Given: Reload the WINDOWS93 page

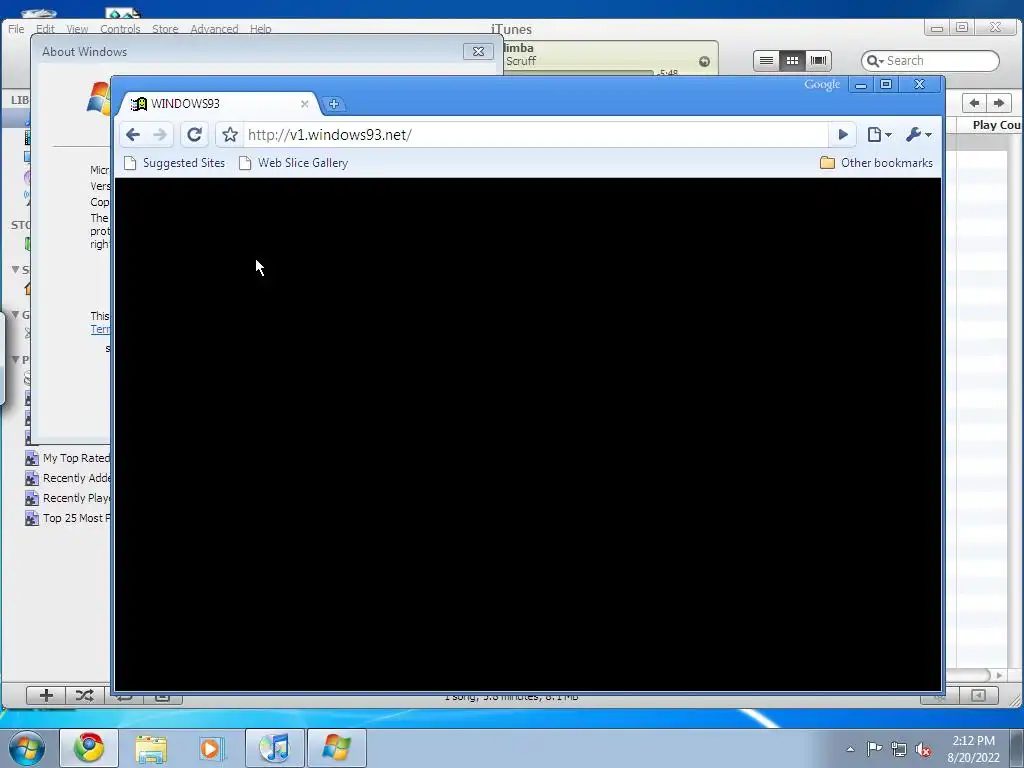Looking at the screenshot, I should tap(194, 135).
